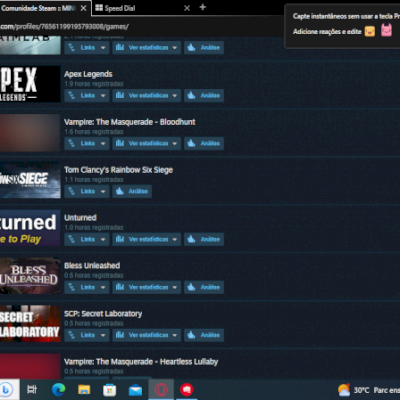The width and height of the screenshot is (400, 400).
Task: Launch Microsoft Edge from the taskbar
Action: (58, 389)
